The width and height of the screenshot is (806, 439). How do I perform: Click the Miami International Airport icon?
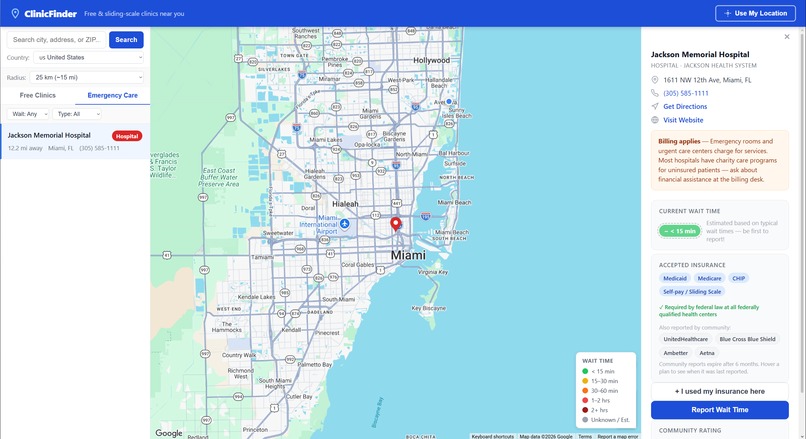tap(344, 224)
